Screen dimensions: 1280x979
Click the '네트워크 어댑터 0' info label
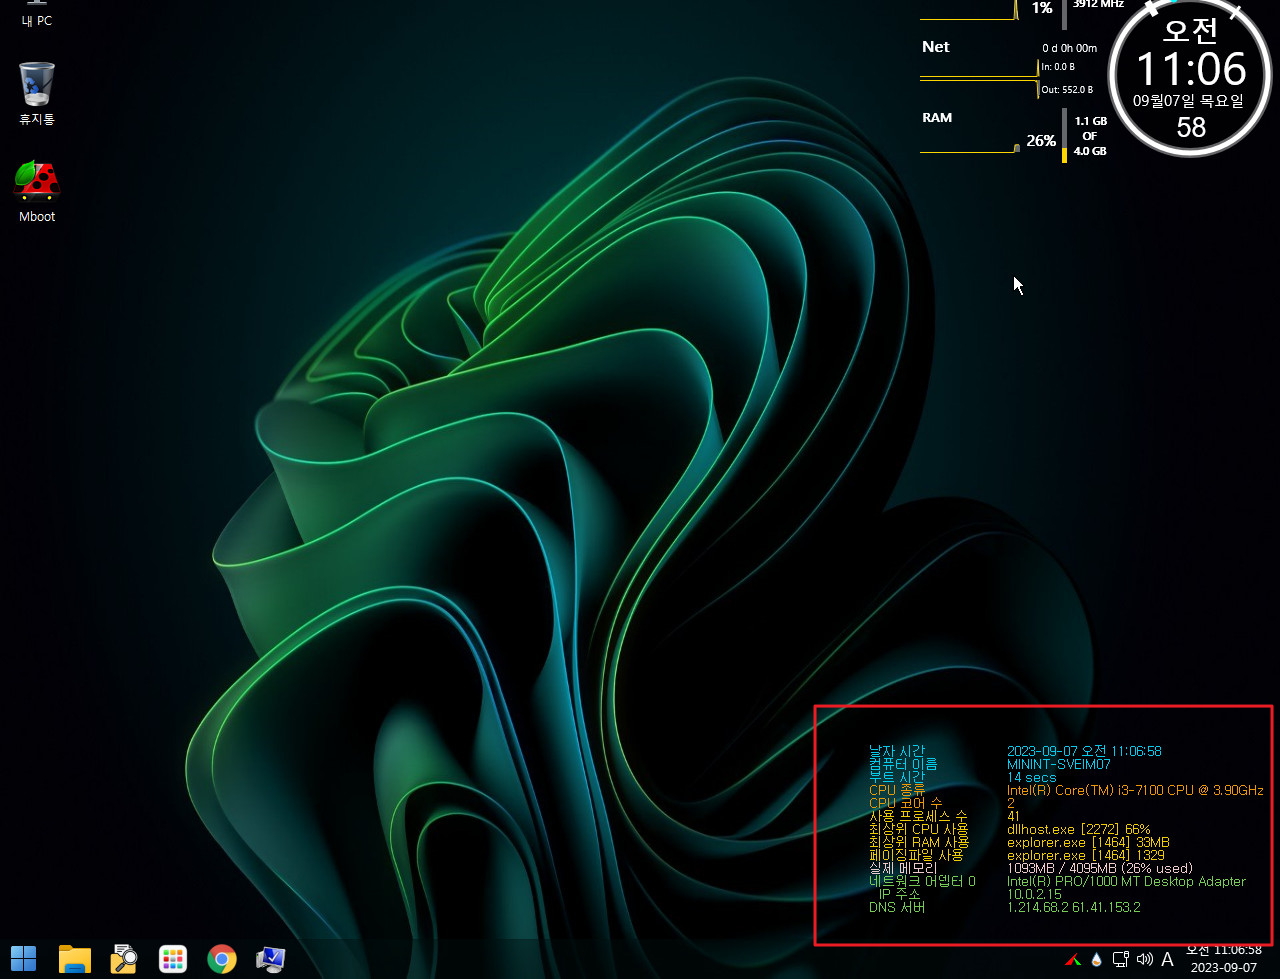click(x=922, y=881)
